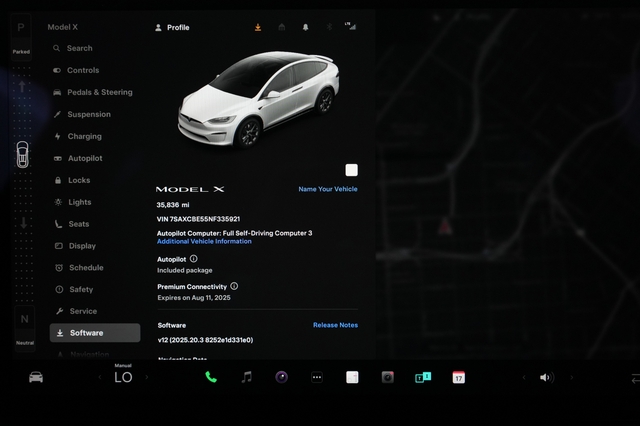Open the Seats settings
Screen dimensions: 640x426
[x=72, y=224]
